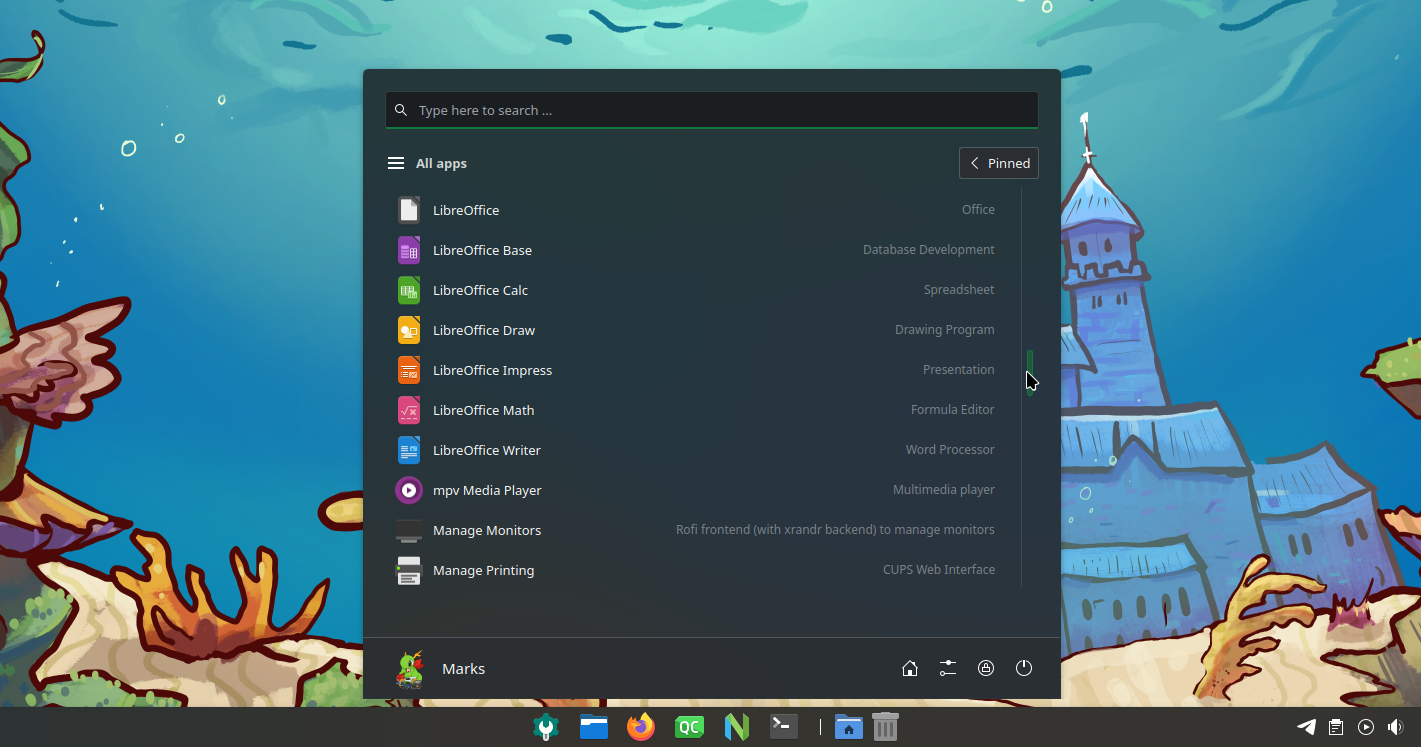Open mpv Media Player icon
The height and width of the screenshot is (747, 1421).
(408, 490)
